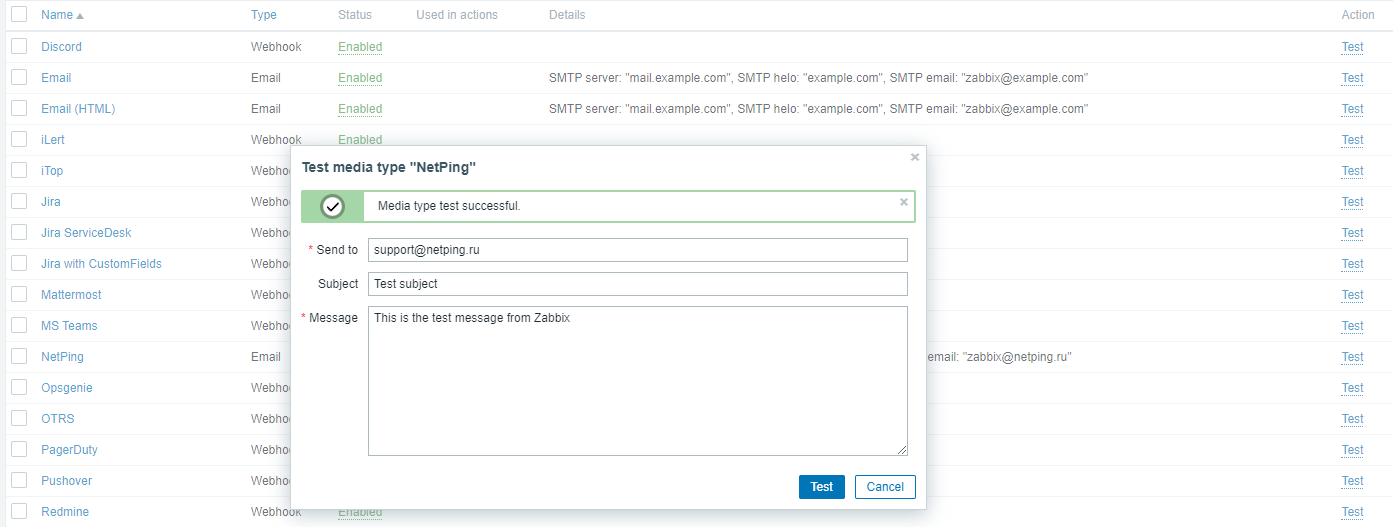Click the Test button in dialog
The height and width of the screenshot is (527, 1393).
point(821,487)
